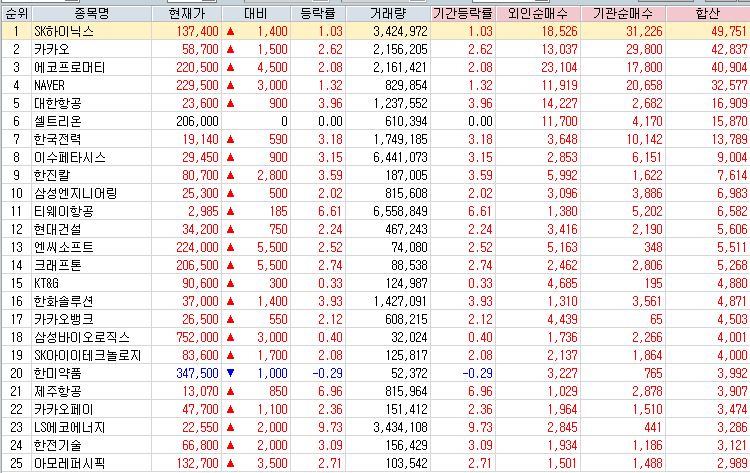The height and width of the screenshot is (473, 750).
Task: Sort by the 현재가 column header
Action: pyautogui.click(x=187, y=13)
